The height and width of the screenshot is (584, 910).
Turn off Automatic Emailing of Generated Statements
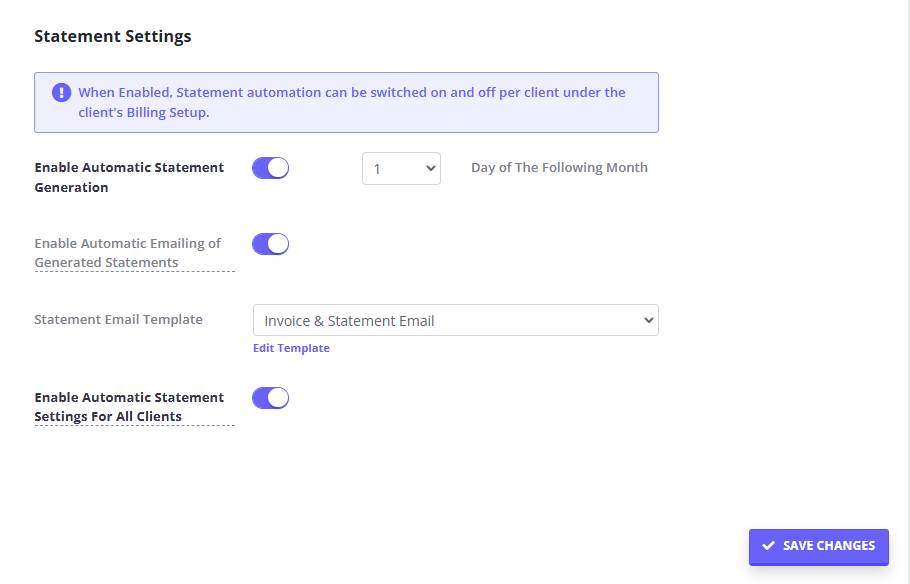[270, 243]
